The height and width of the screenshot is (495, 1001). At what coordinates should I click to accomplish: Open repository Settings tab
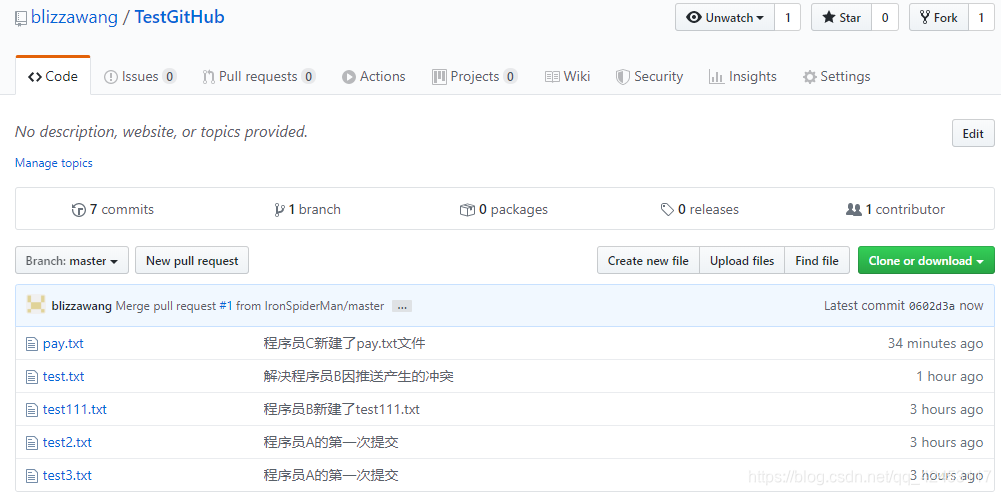coord(836,77)
